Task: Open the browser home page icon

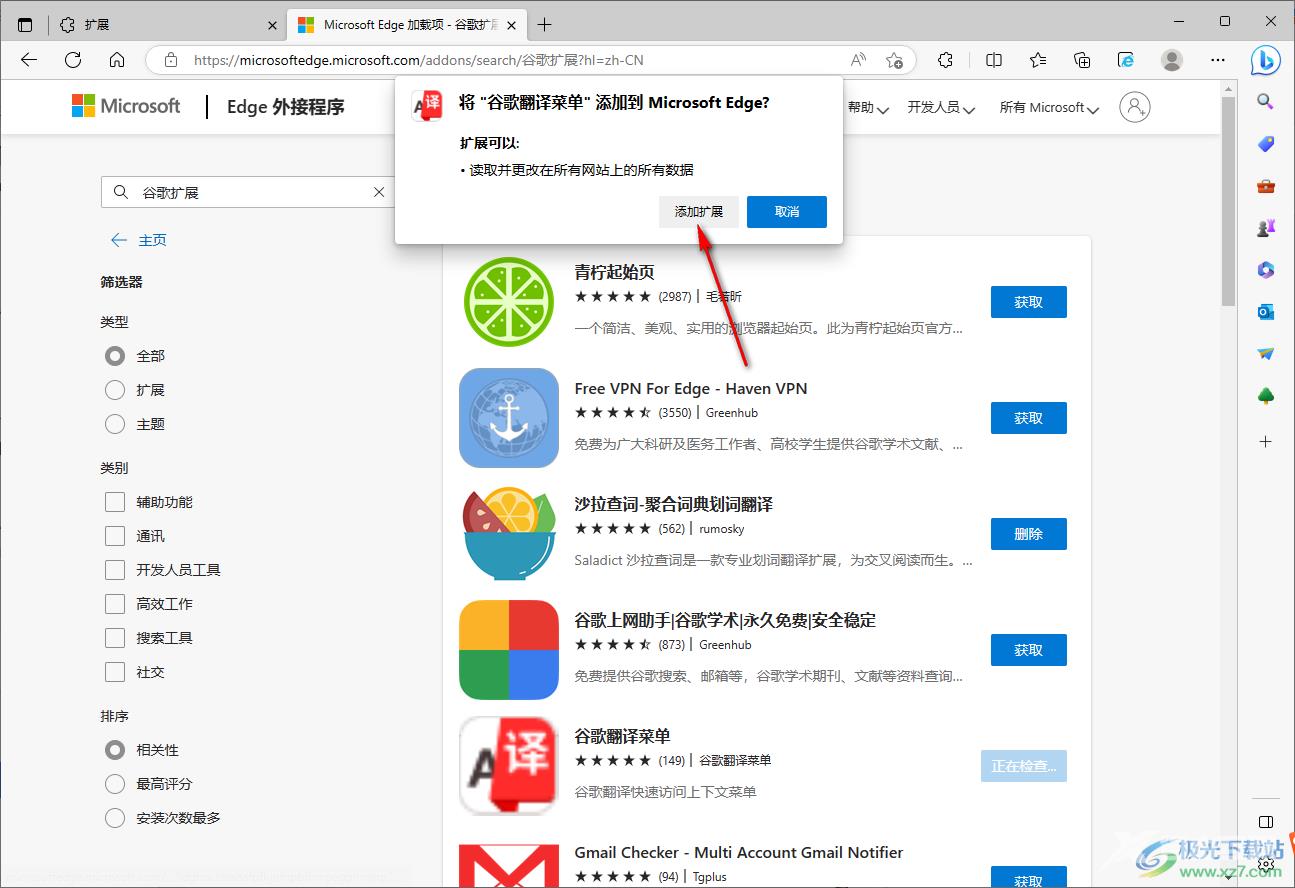Action: 117,60
